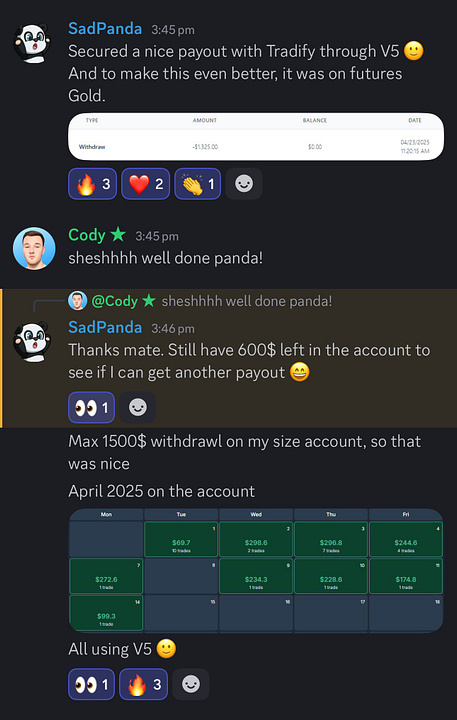Toggle eyes reaction under 600$ left message
This screenshot has width=457, height=720.
point(91,407)
